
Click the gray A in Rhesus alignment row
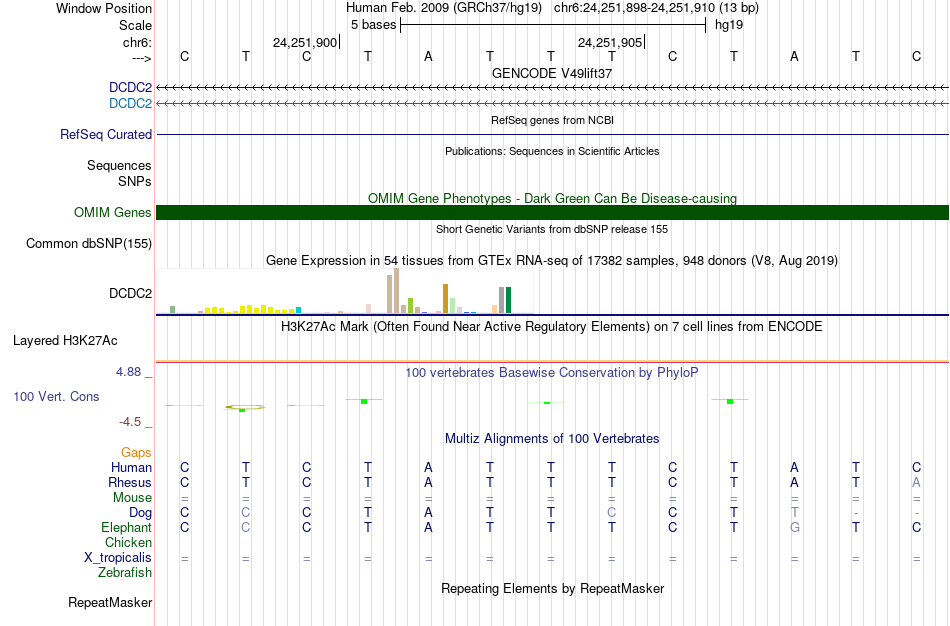click(916, 482)
